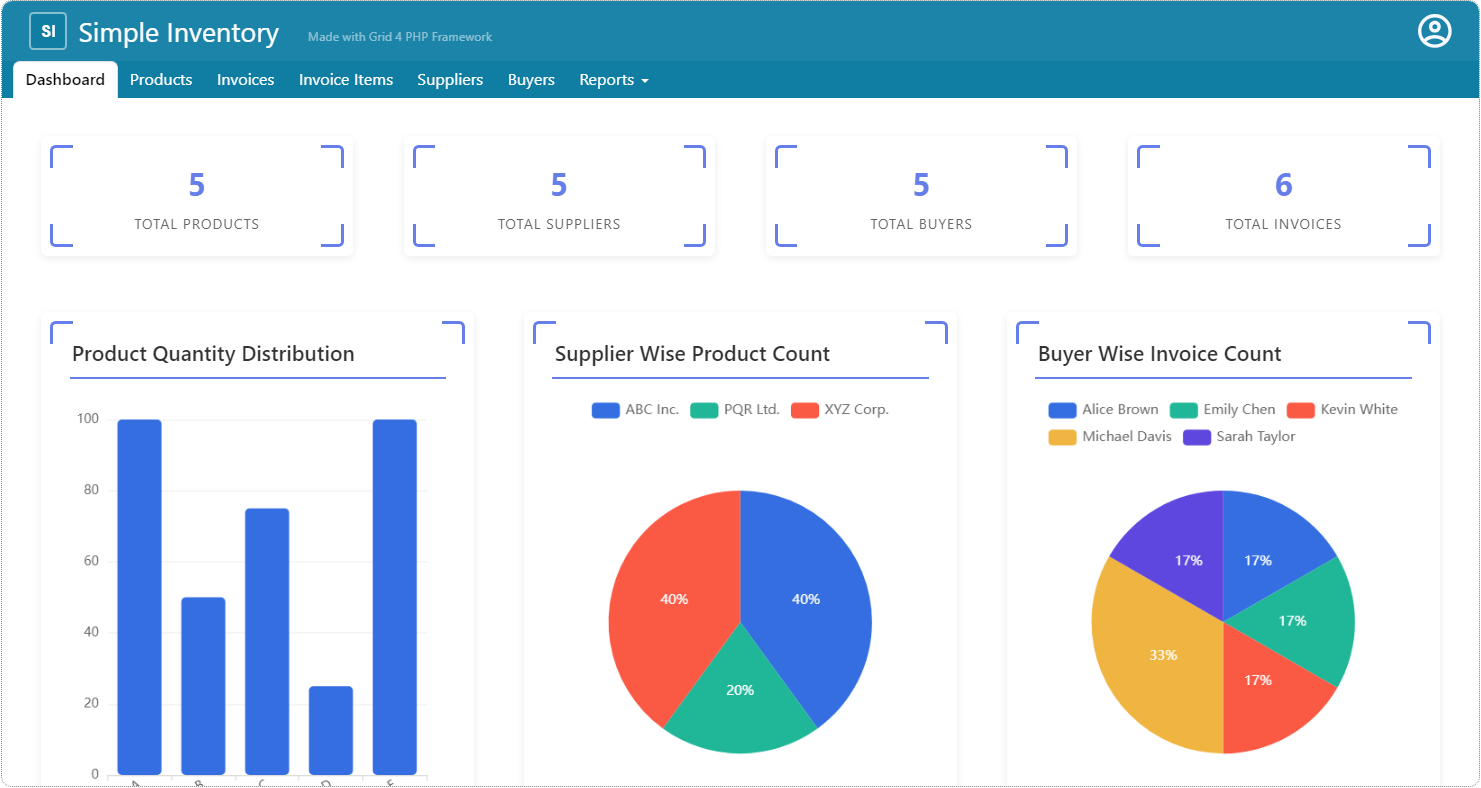This screenshot has width=1481, height=788.
Task: Navigate to the Suppliers tab
Action: point(450,80)
